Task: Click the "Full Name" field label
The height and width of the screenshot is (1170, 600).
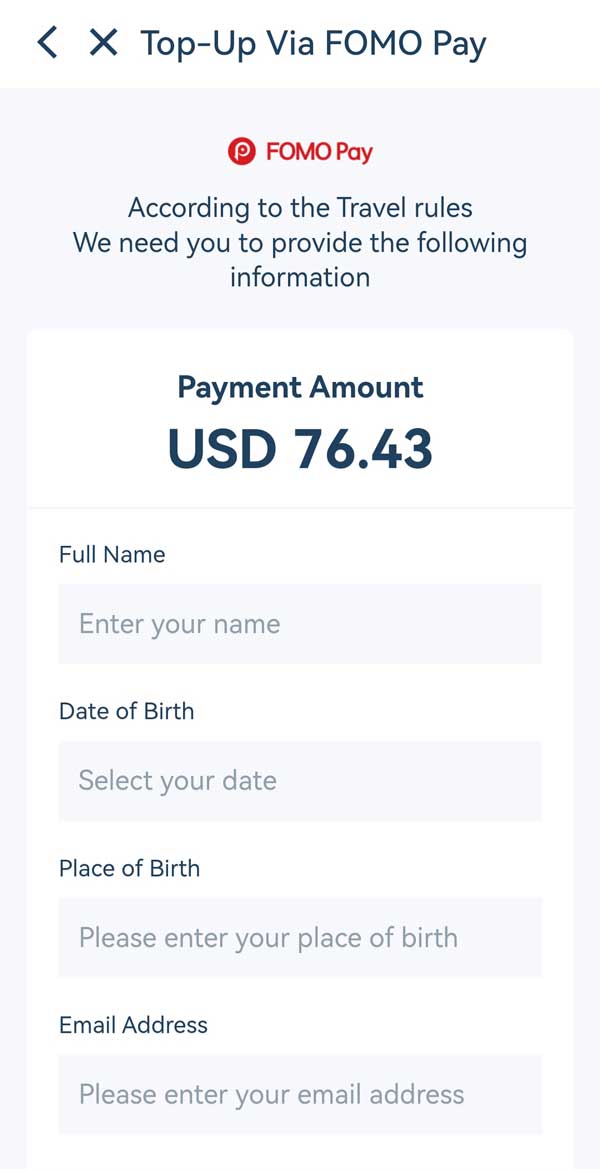Action: [x=112, y=555]
